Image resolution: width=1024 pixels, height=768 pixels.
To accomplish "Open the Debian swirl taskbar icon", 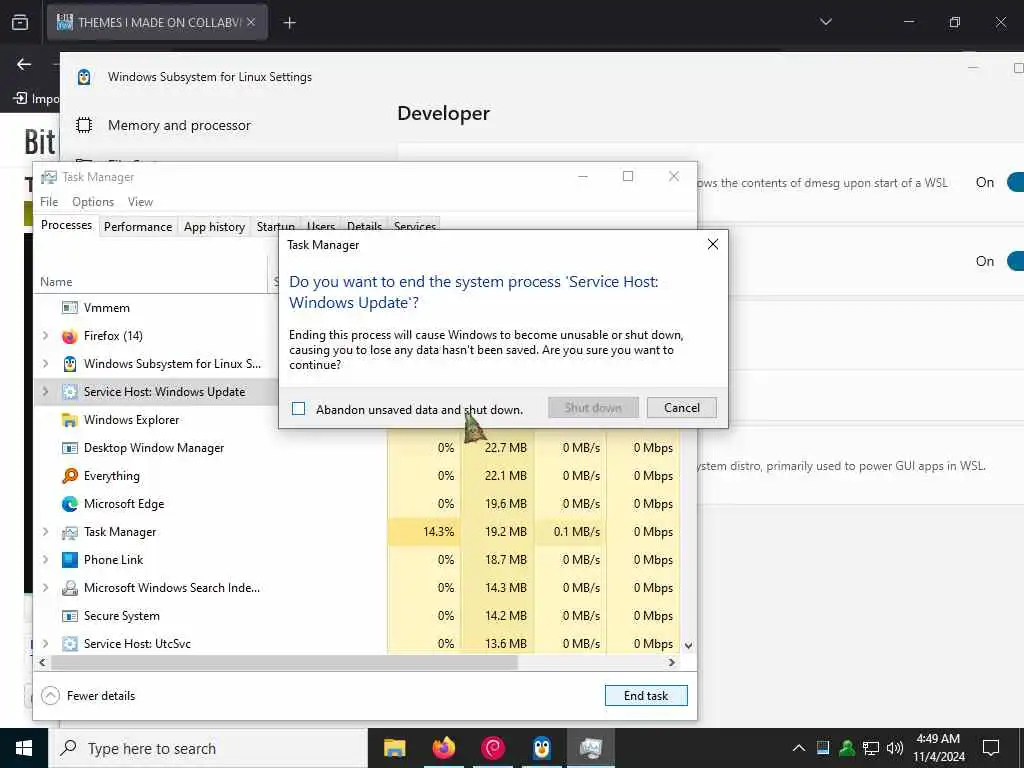I will (x=493, y=748).
